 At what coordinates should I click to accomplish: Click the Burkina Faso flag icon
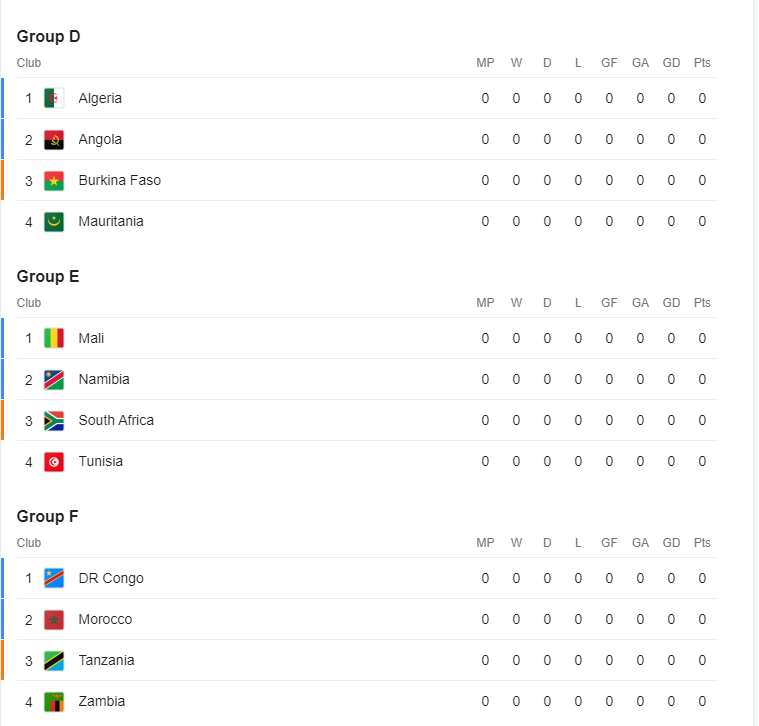pos(54,181)
